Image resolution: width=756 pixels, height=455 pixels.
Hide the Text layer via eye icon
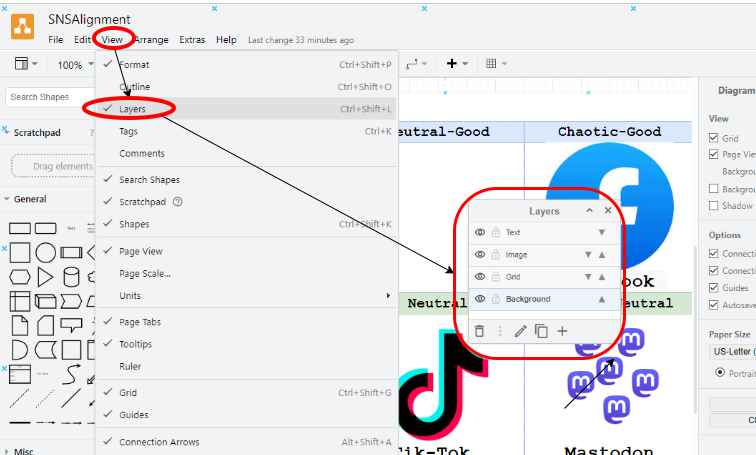pos(480,232)
